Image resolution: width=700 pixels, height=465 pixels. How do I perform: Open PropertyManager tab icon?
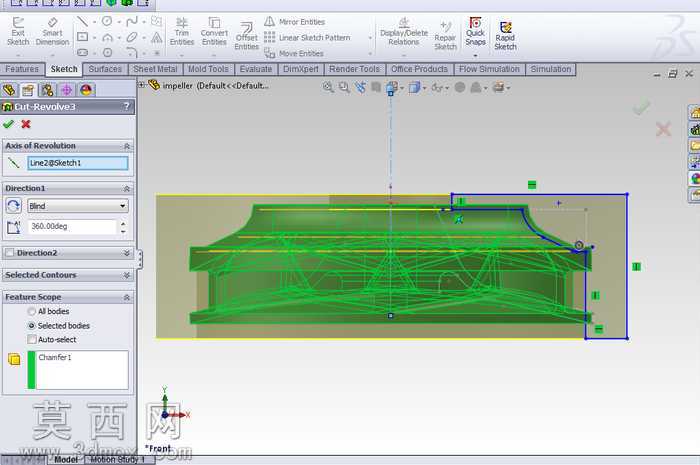[28, 90]
